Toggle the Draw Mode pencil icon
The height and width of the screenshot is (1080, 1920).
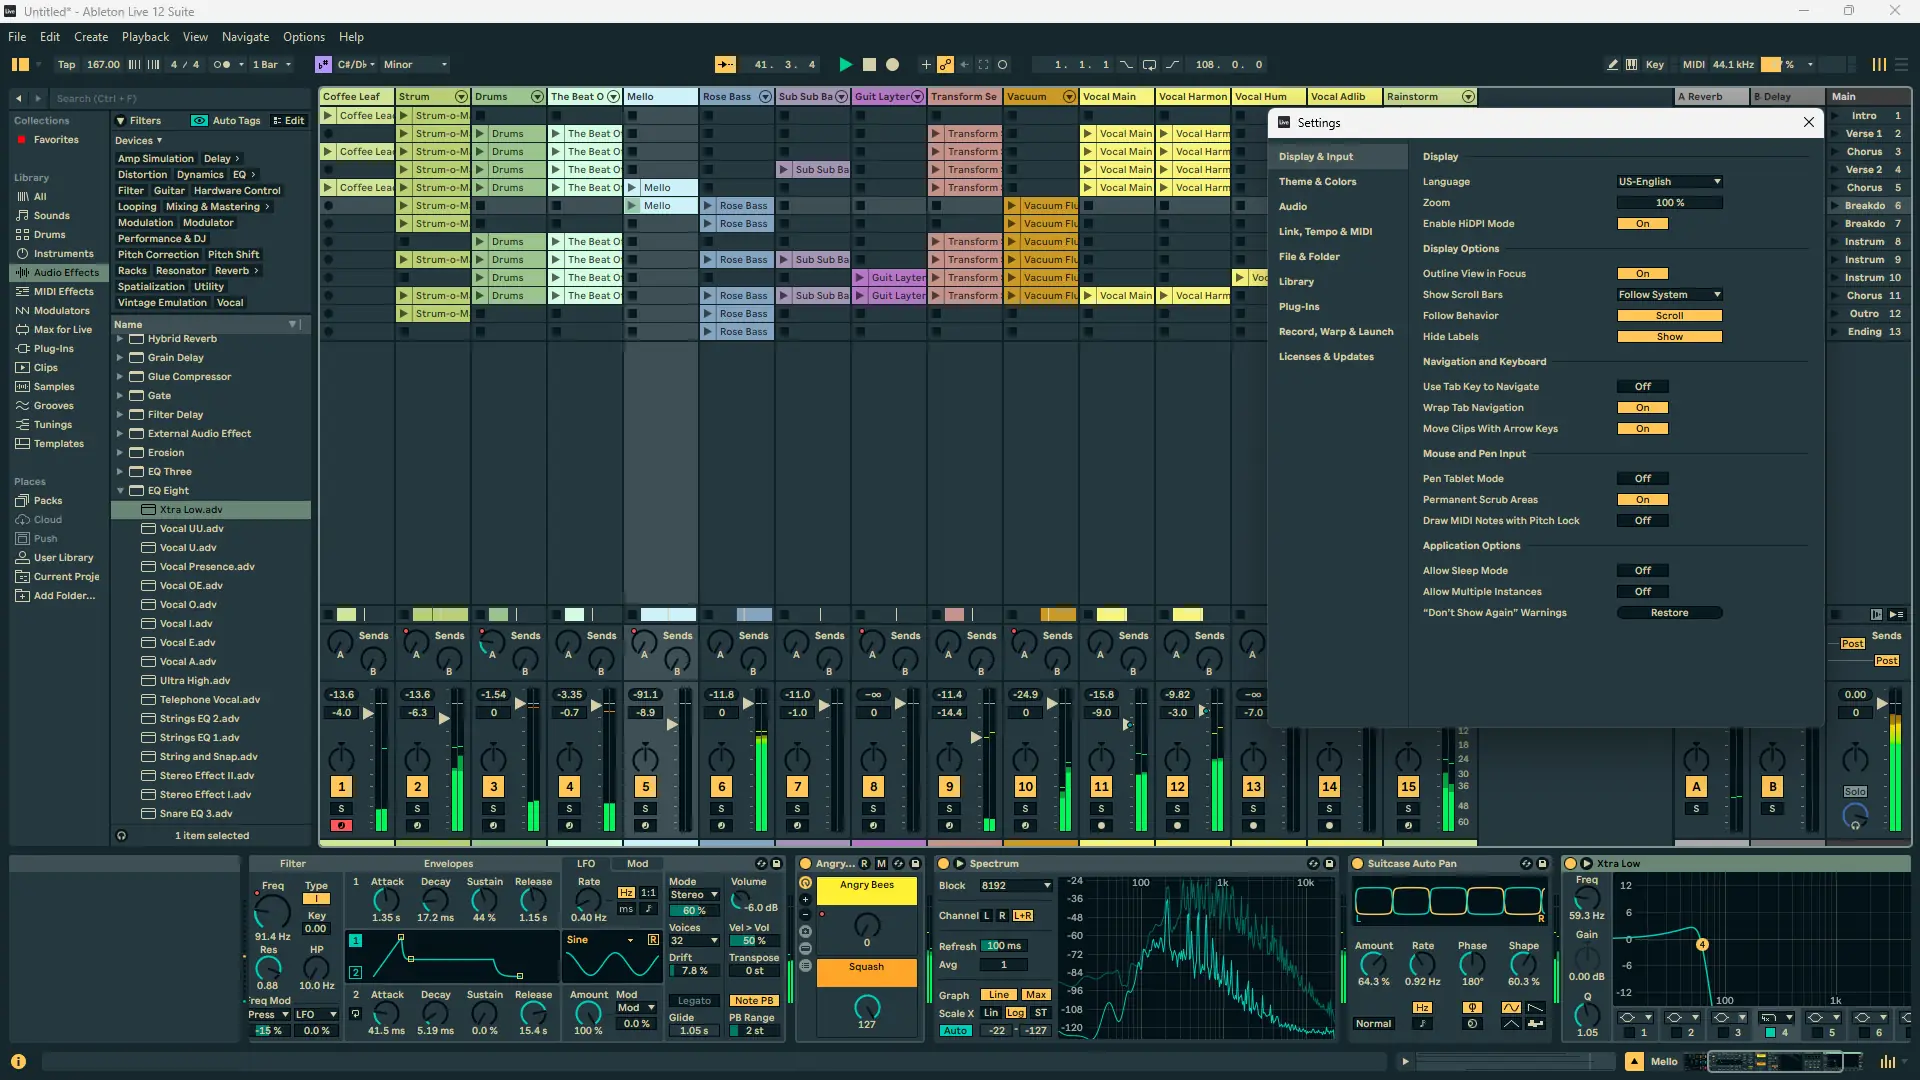pos(1612,65)
